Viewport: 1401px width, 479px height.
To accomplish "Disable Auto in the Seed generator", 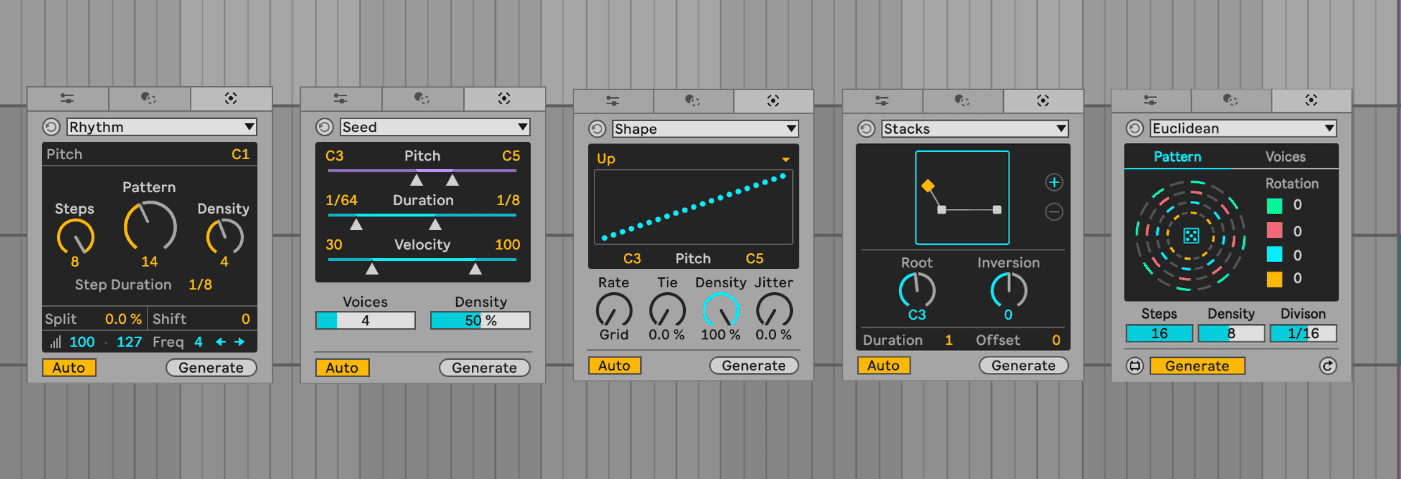I will coord(342,368).
